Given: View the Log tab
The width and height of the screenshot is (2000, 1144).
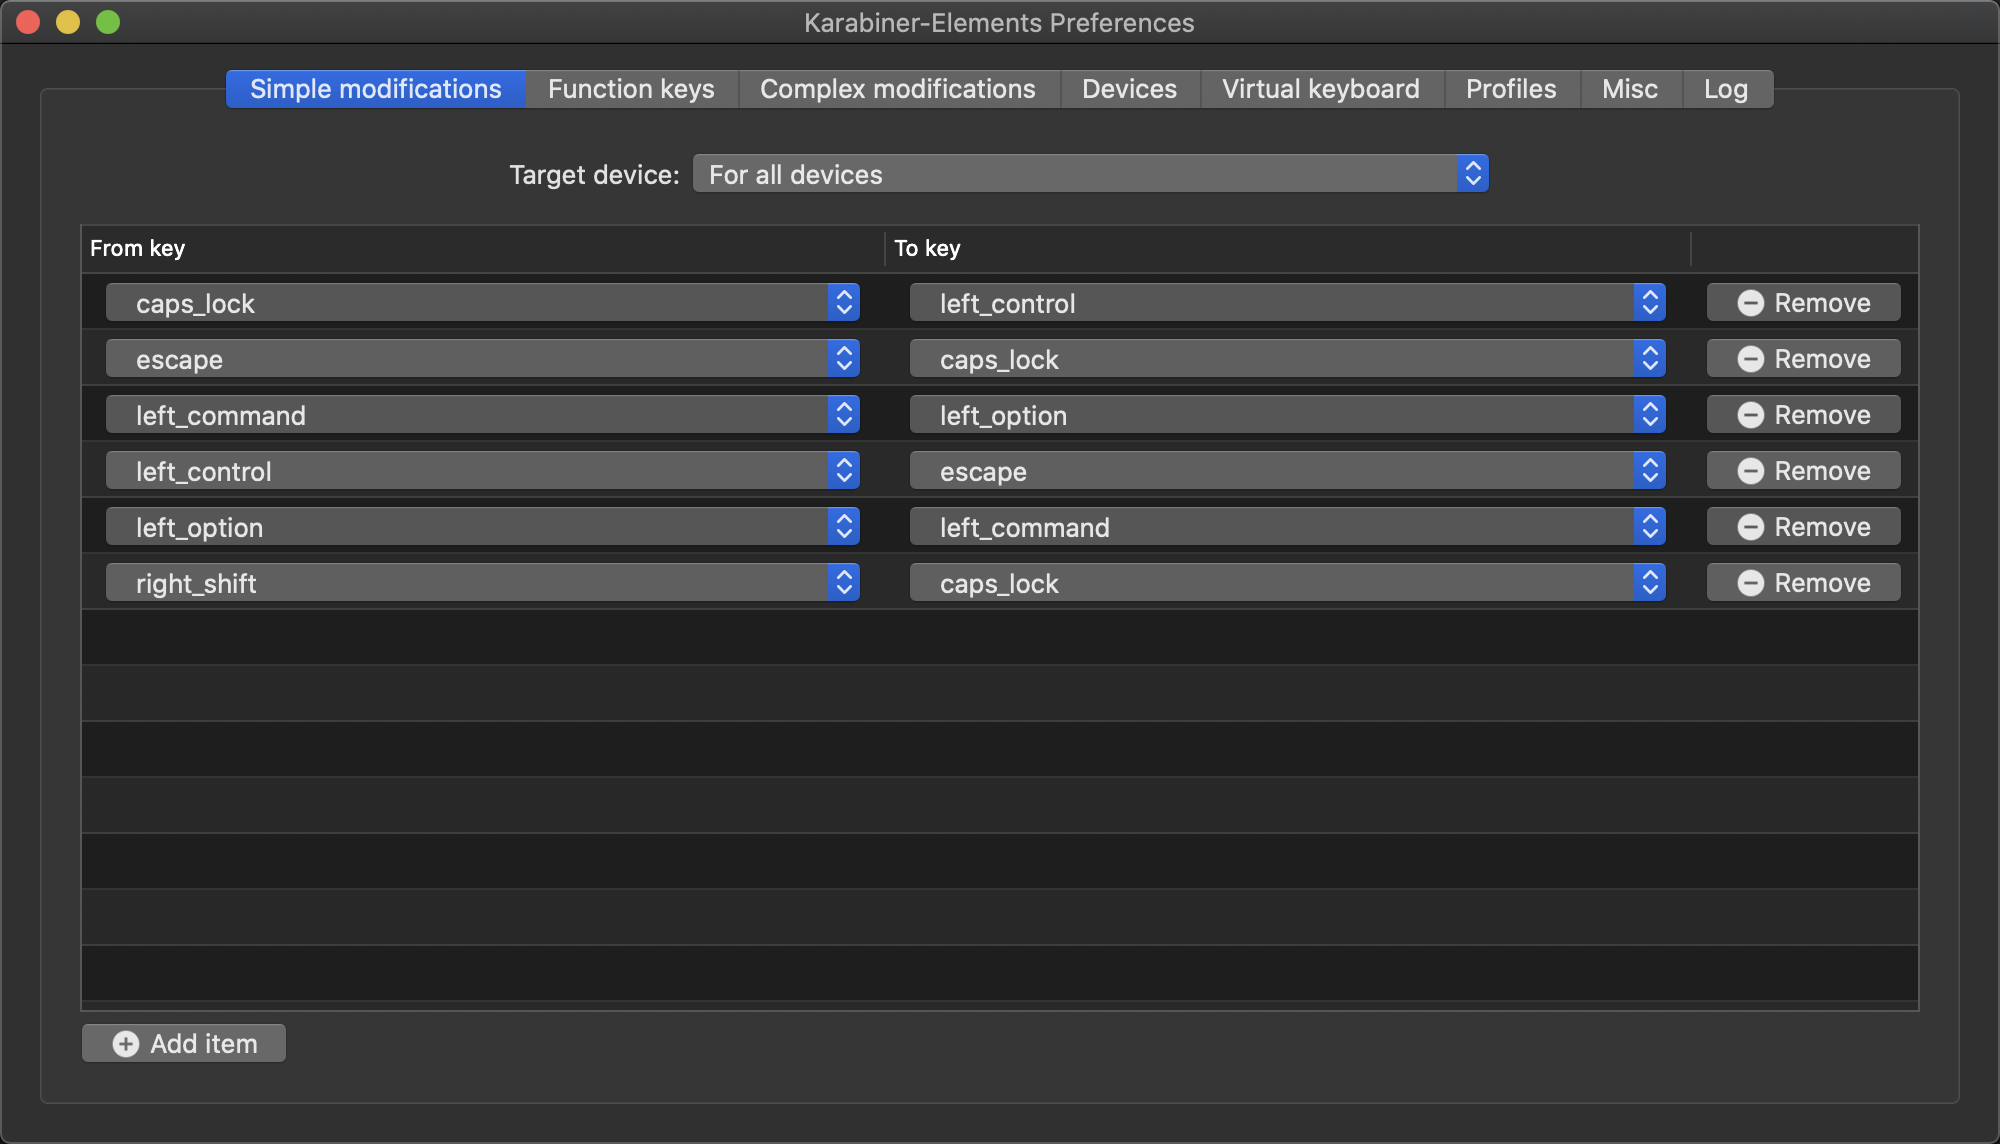Looking at the screenshot, I should [1725, 89].
